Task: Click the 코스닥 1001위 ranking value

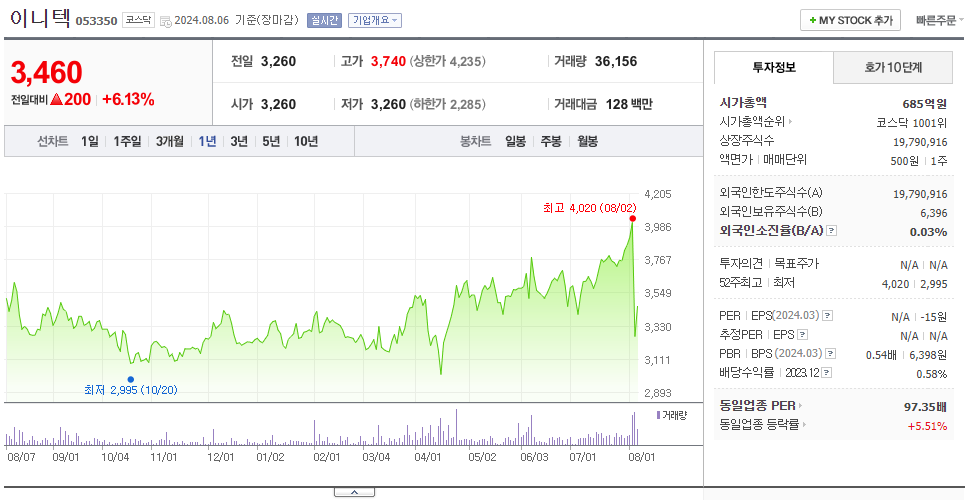Action: pos(912,122)
